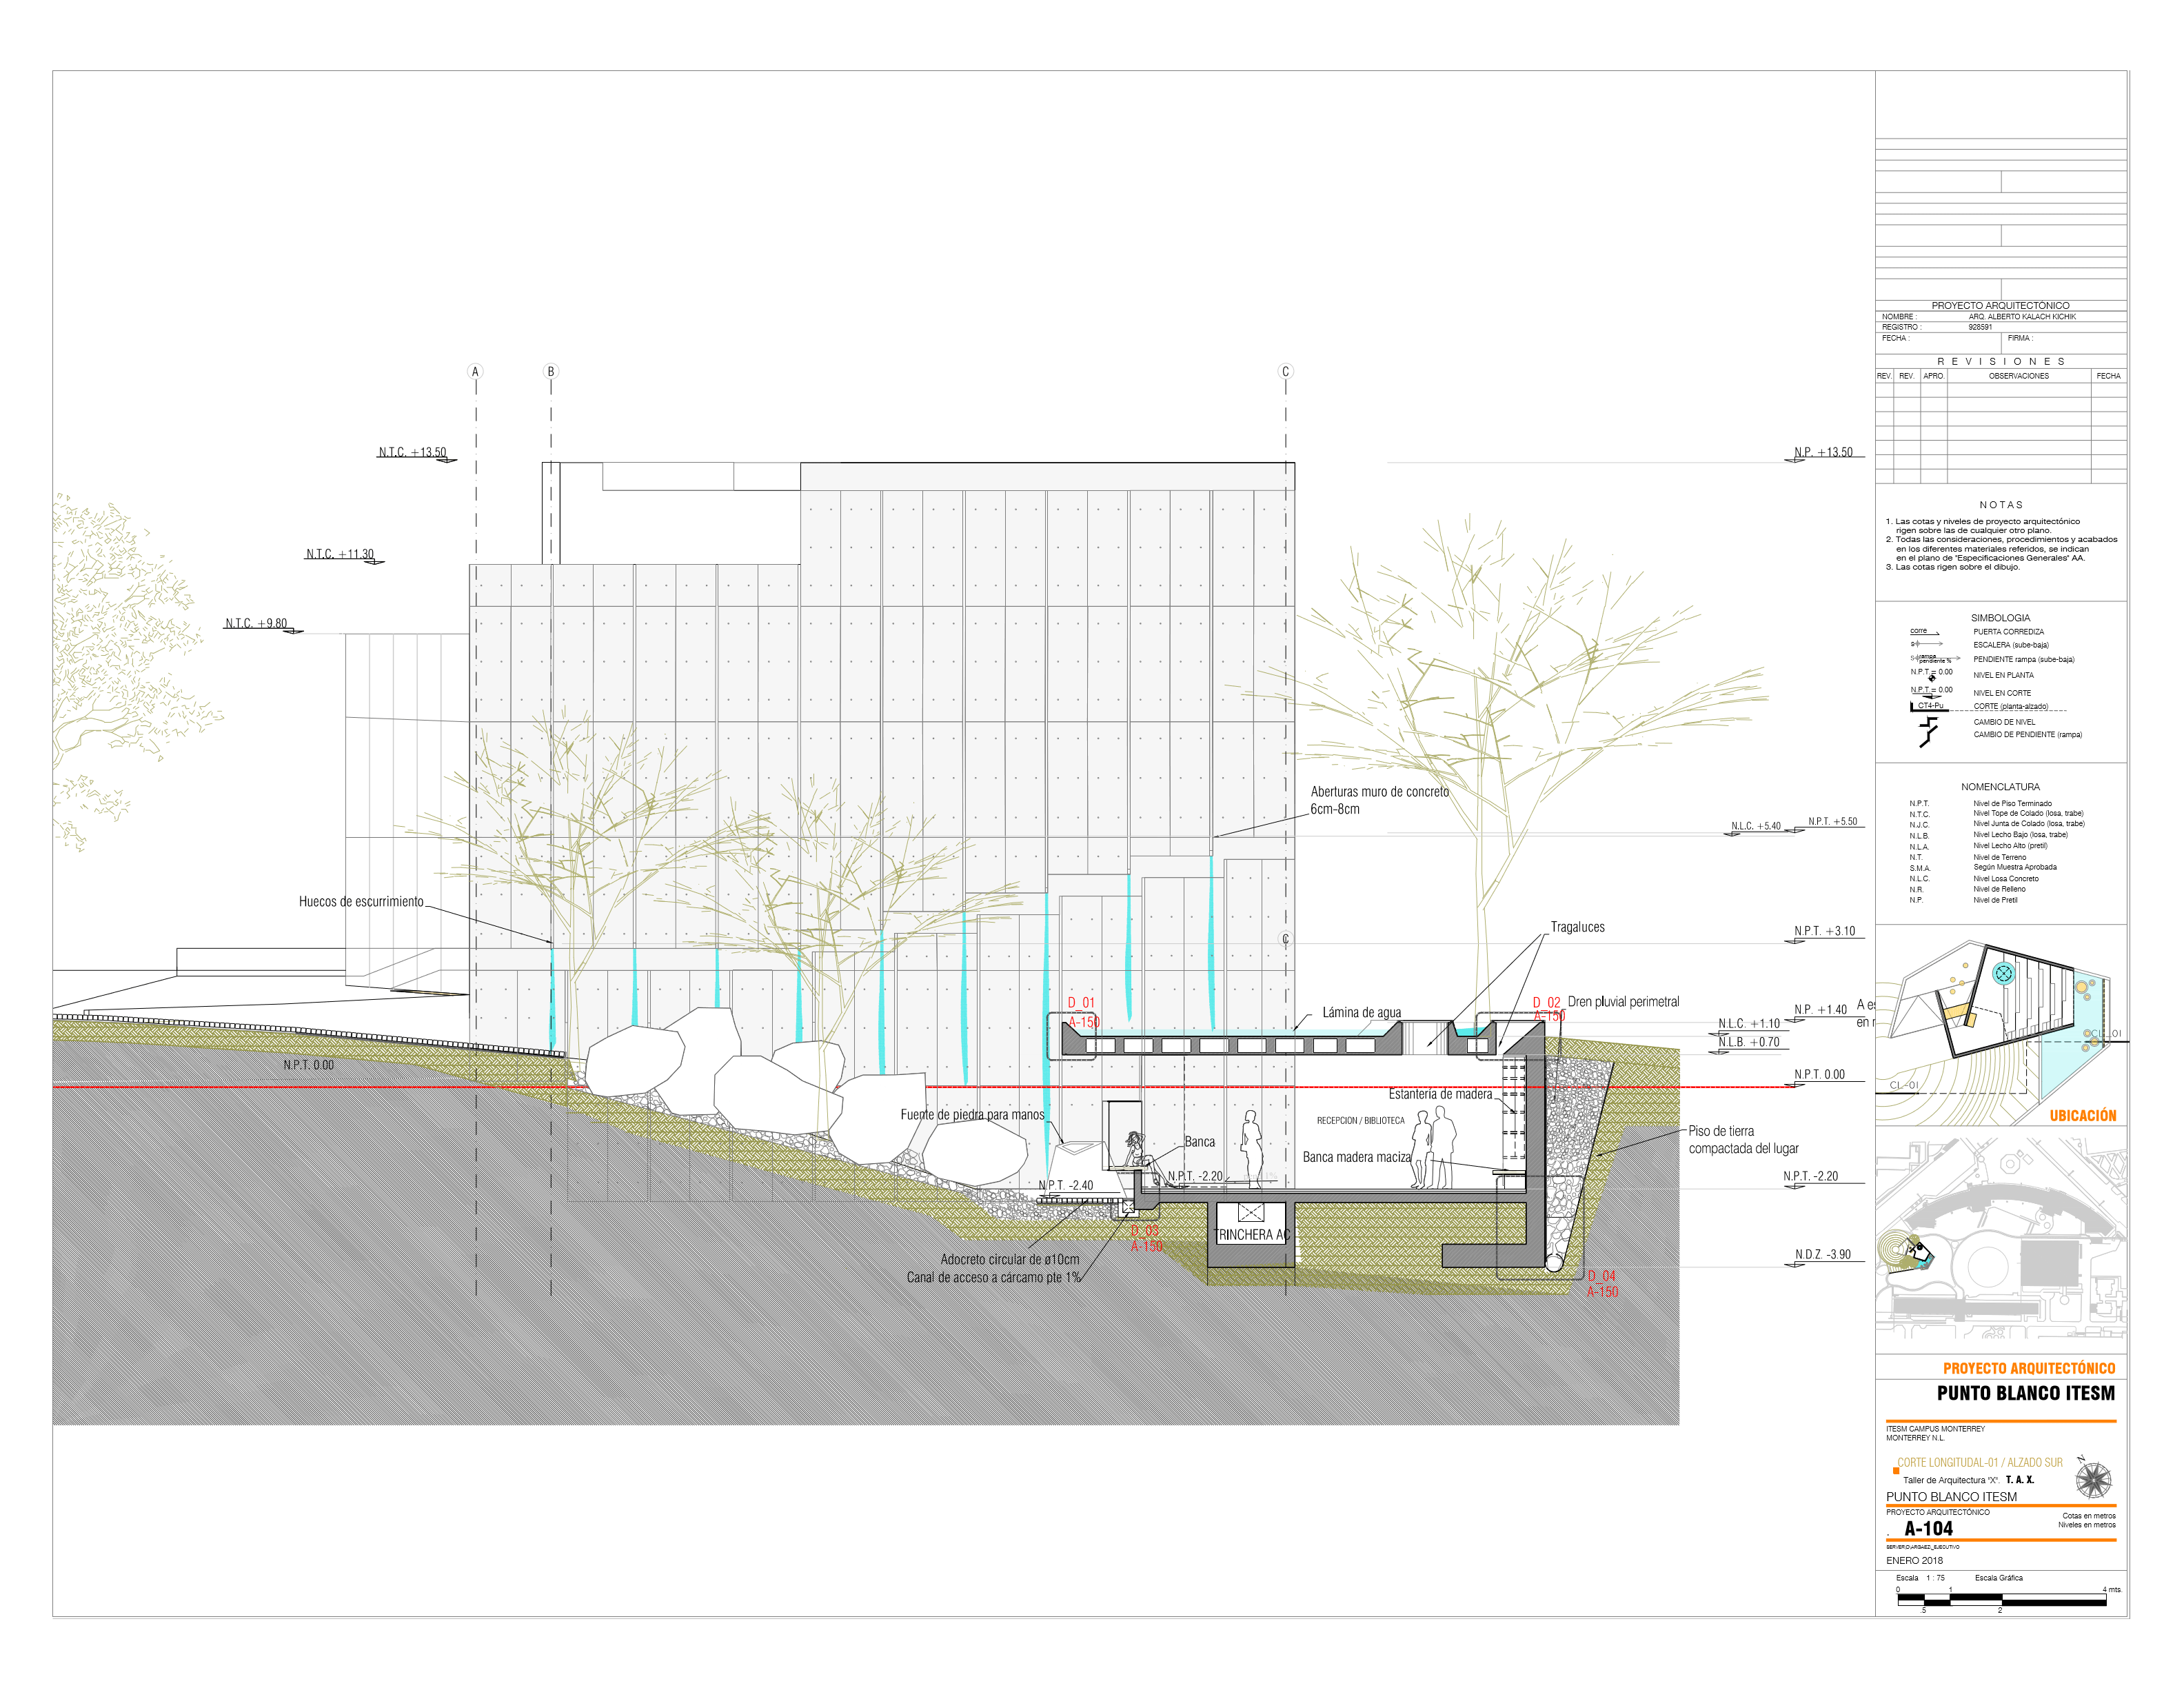Select the D_01 A-150 detail callout
Screen dimensions: 2184x1688
(x=1082, y=1012)
